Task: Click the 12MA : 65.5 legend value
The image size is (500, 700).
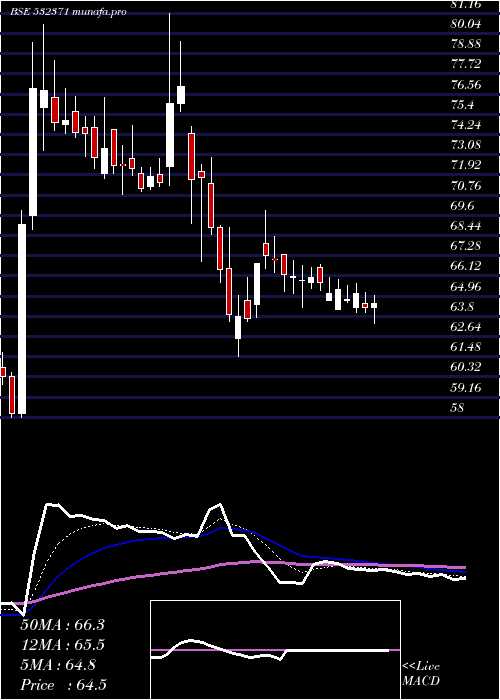Action: 63,645
